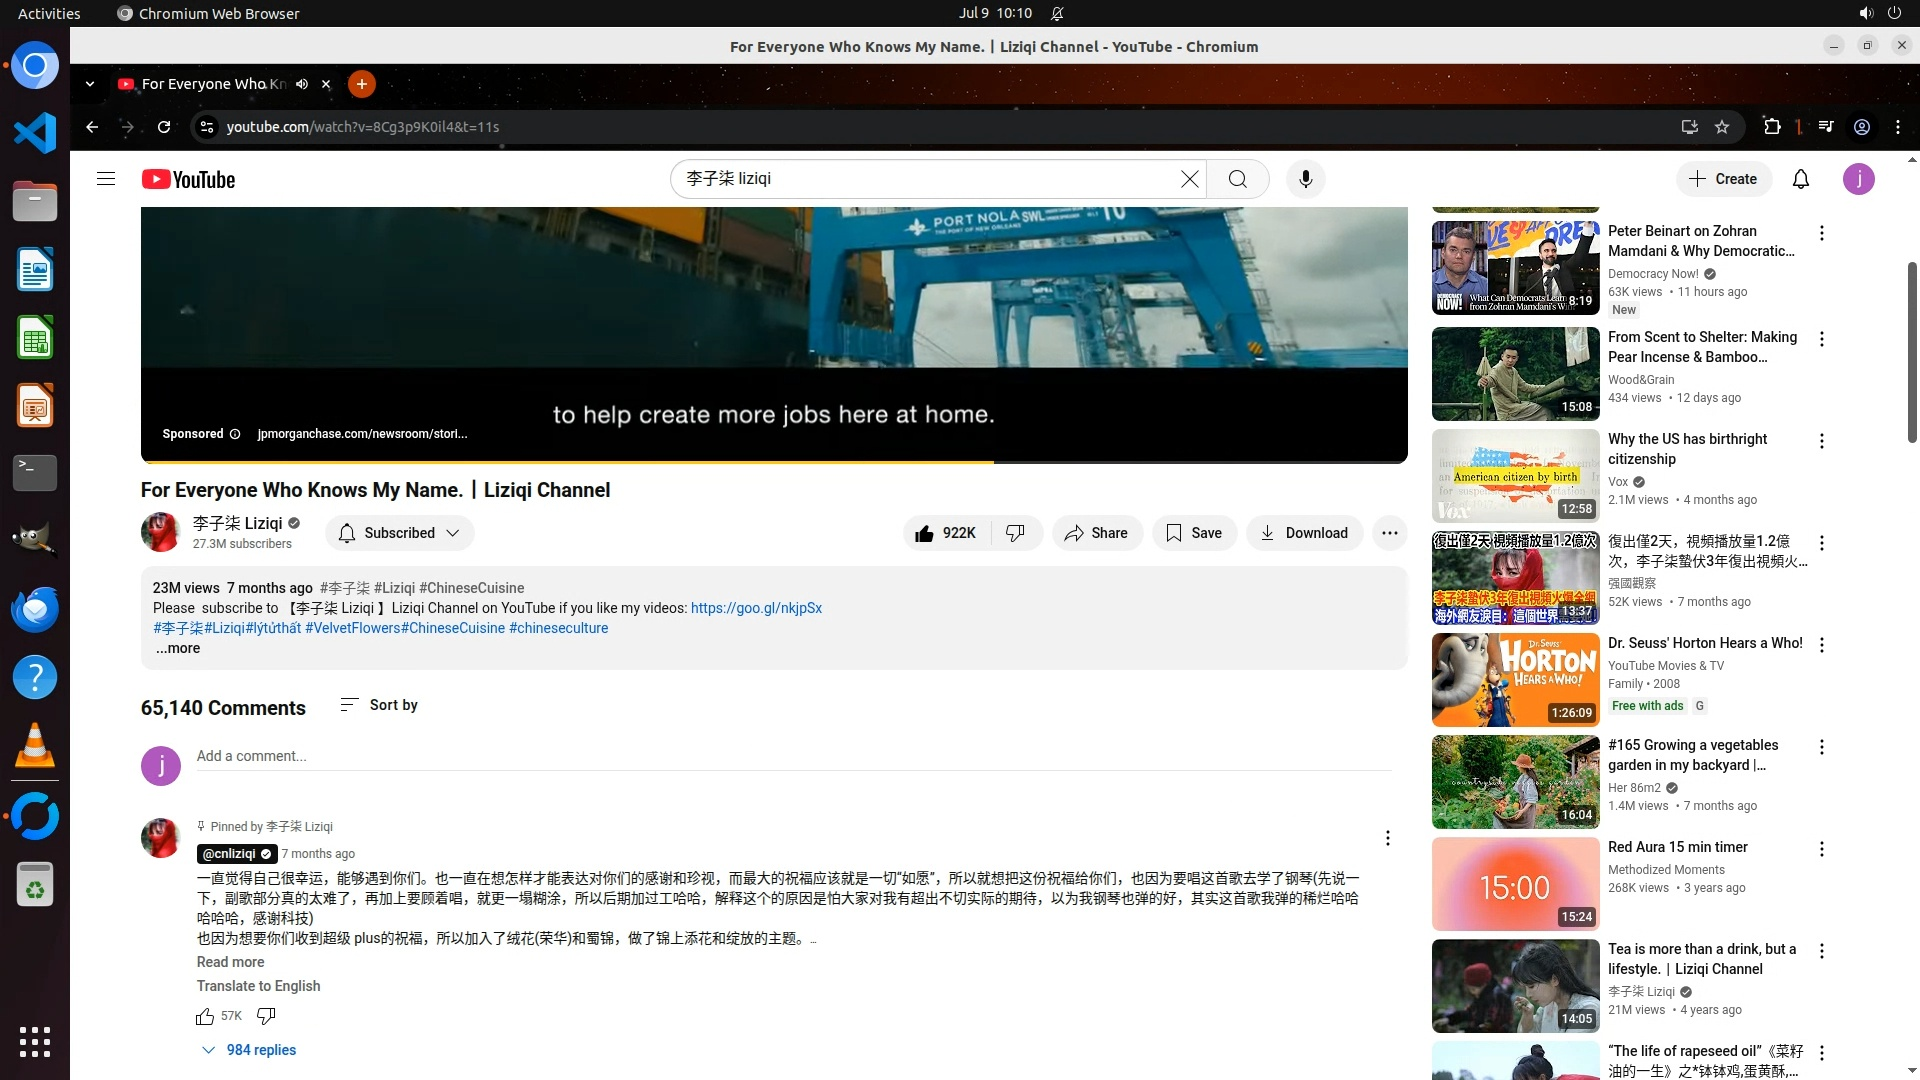Image resolution: width=1920 pixels, height=1080 pixels.
Task: Open the Ubuntu Activities overview
Action: 49,13
